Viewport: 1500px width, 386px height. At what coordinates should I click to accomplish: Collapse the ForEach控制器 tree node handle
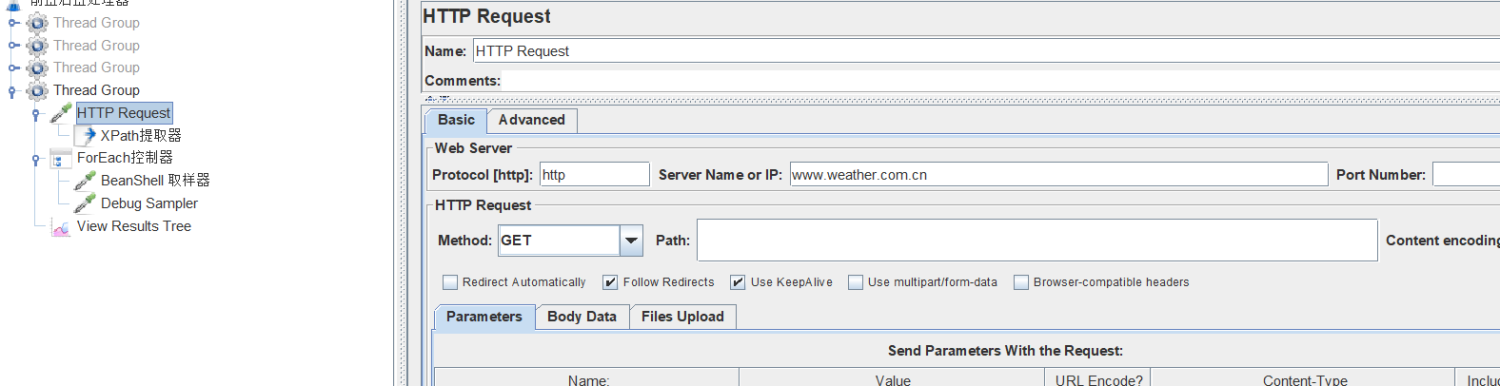pyautogui.click(x=37, y=159)
